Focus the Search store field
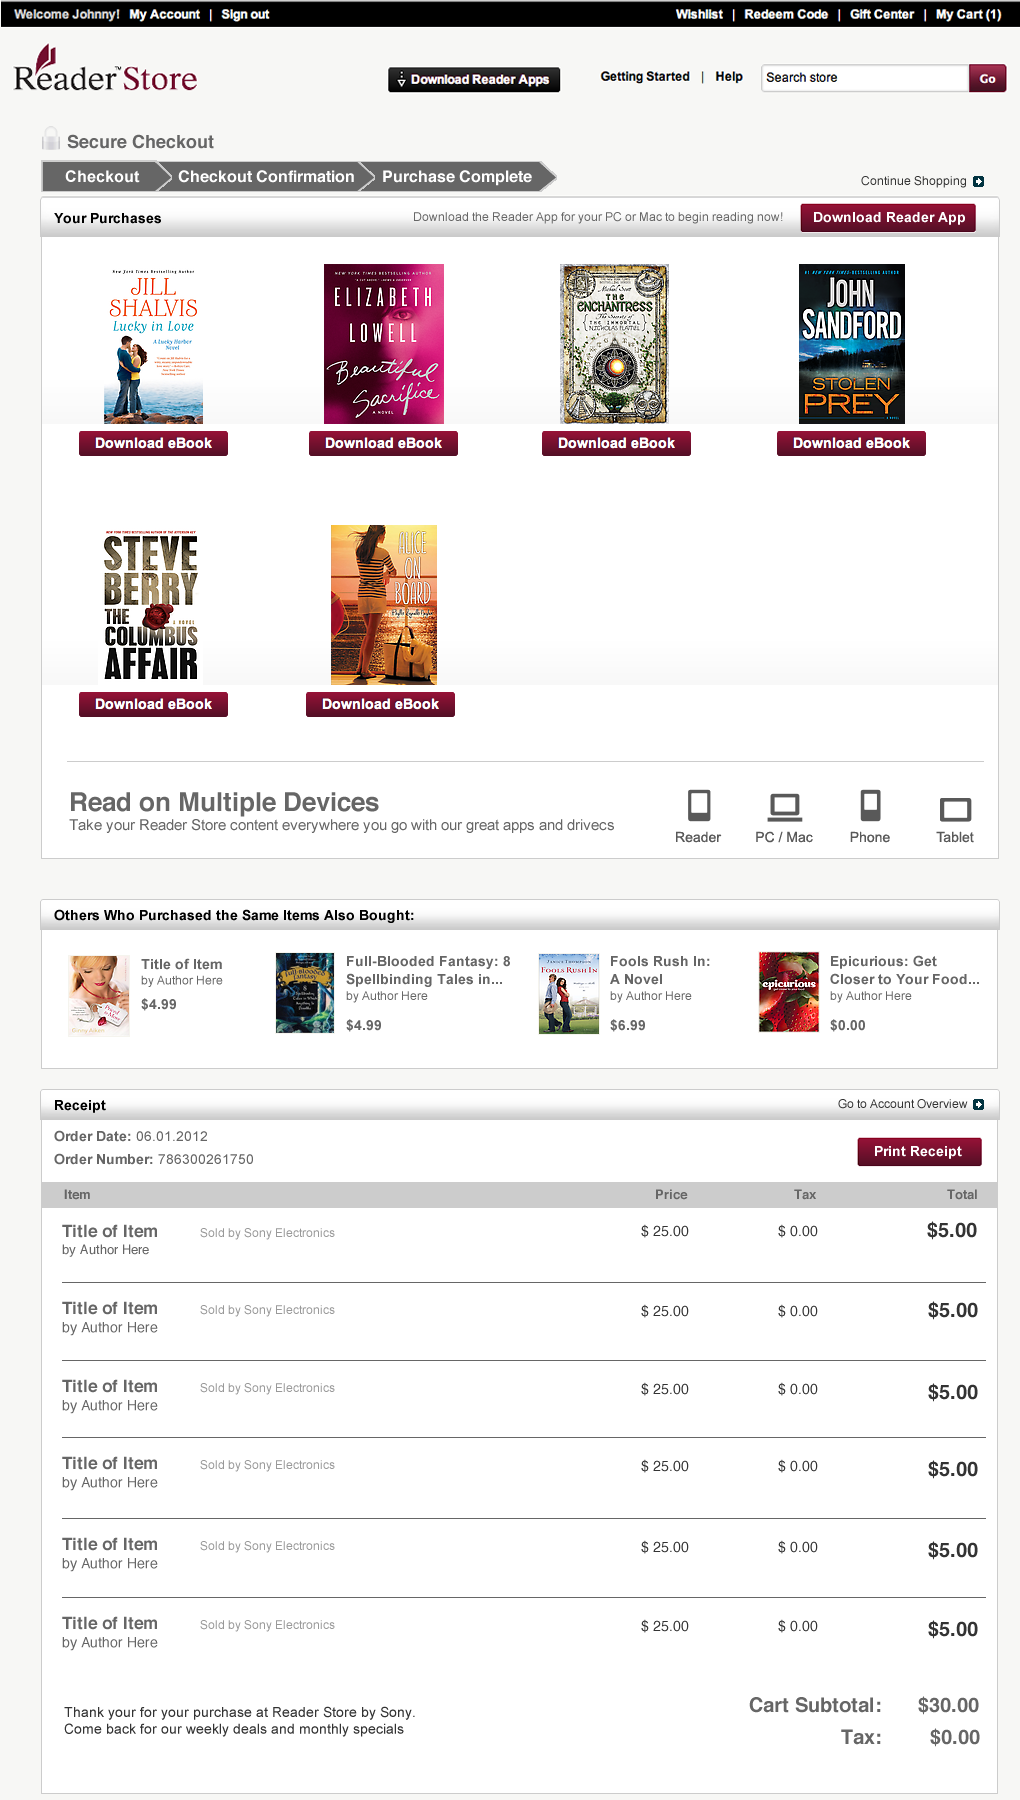The image size is (1020, 1800). (865, 78)
